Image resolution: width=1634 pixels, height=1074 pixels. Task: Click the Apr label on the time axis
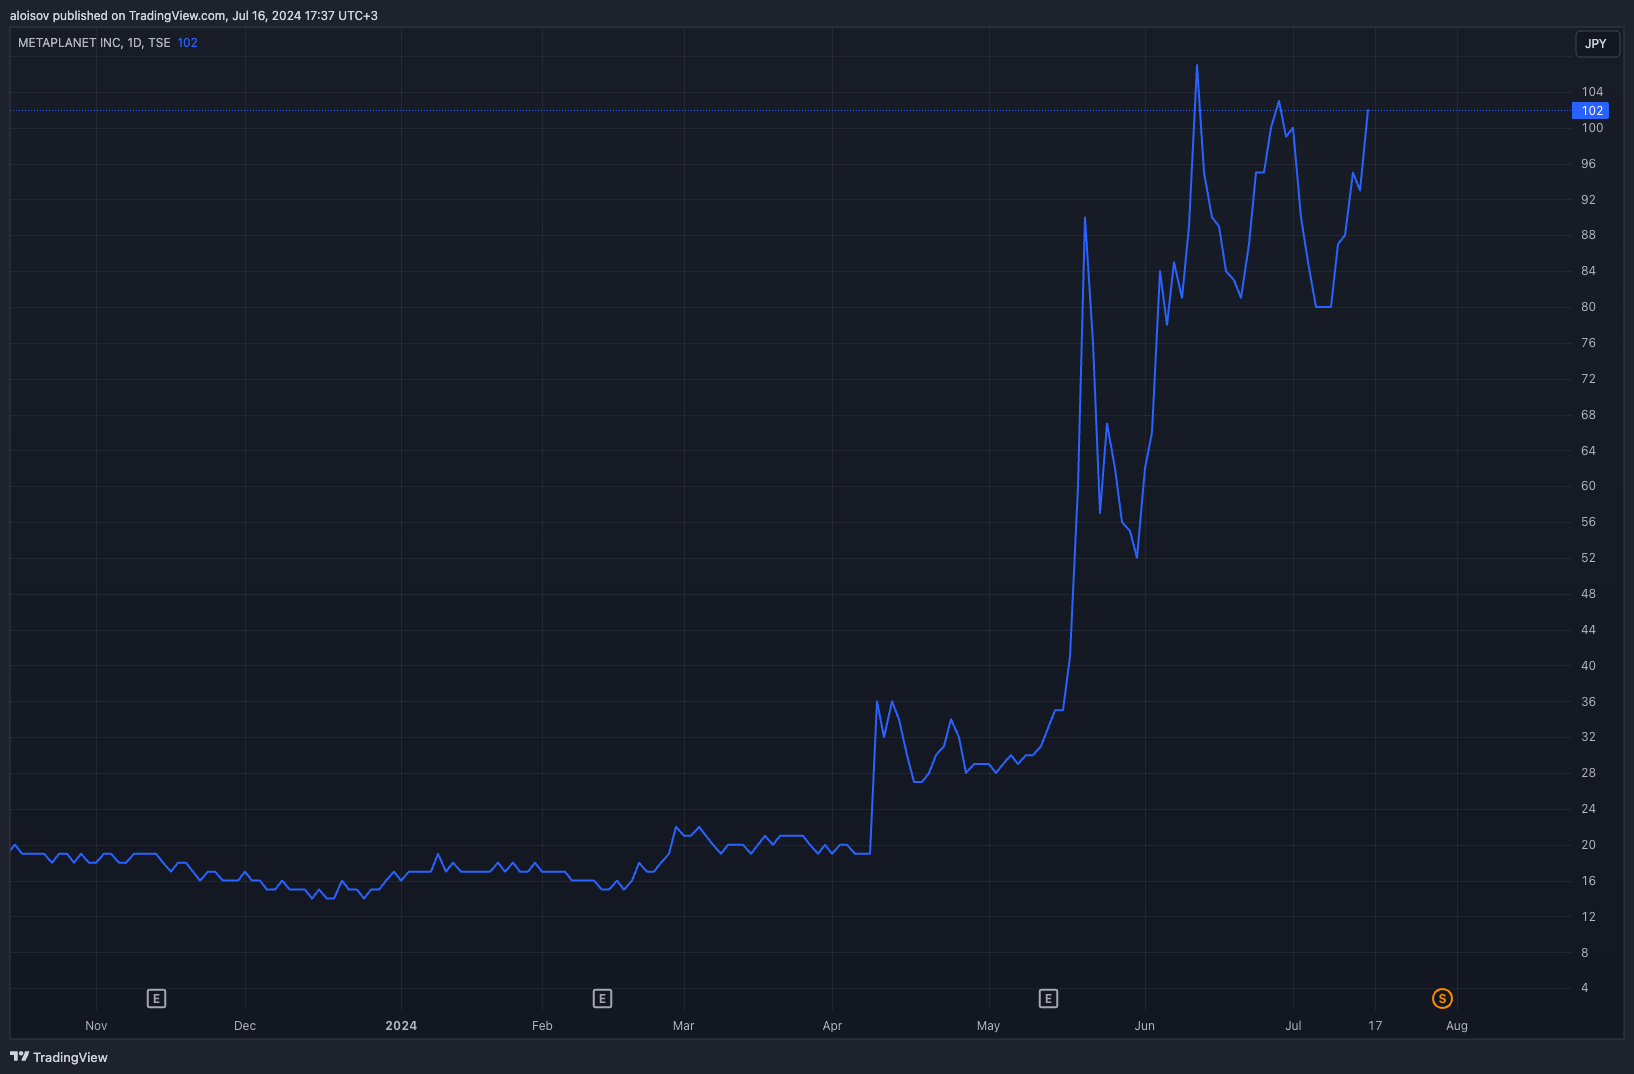(x=832, y=1026)
